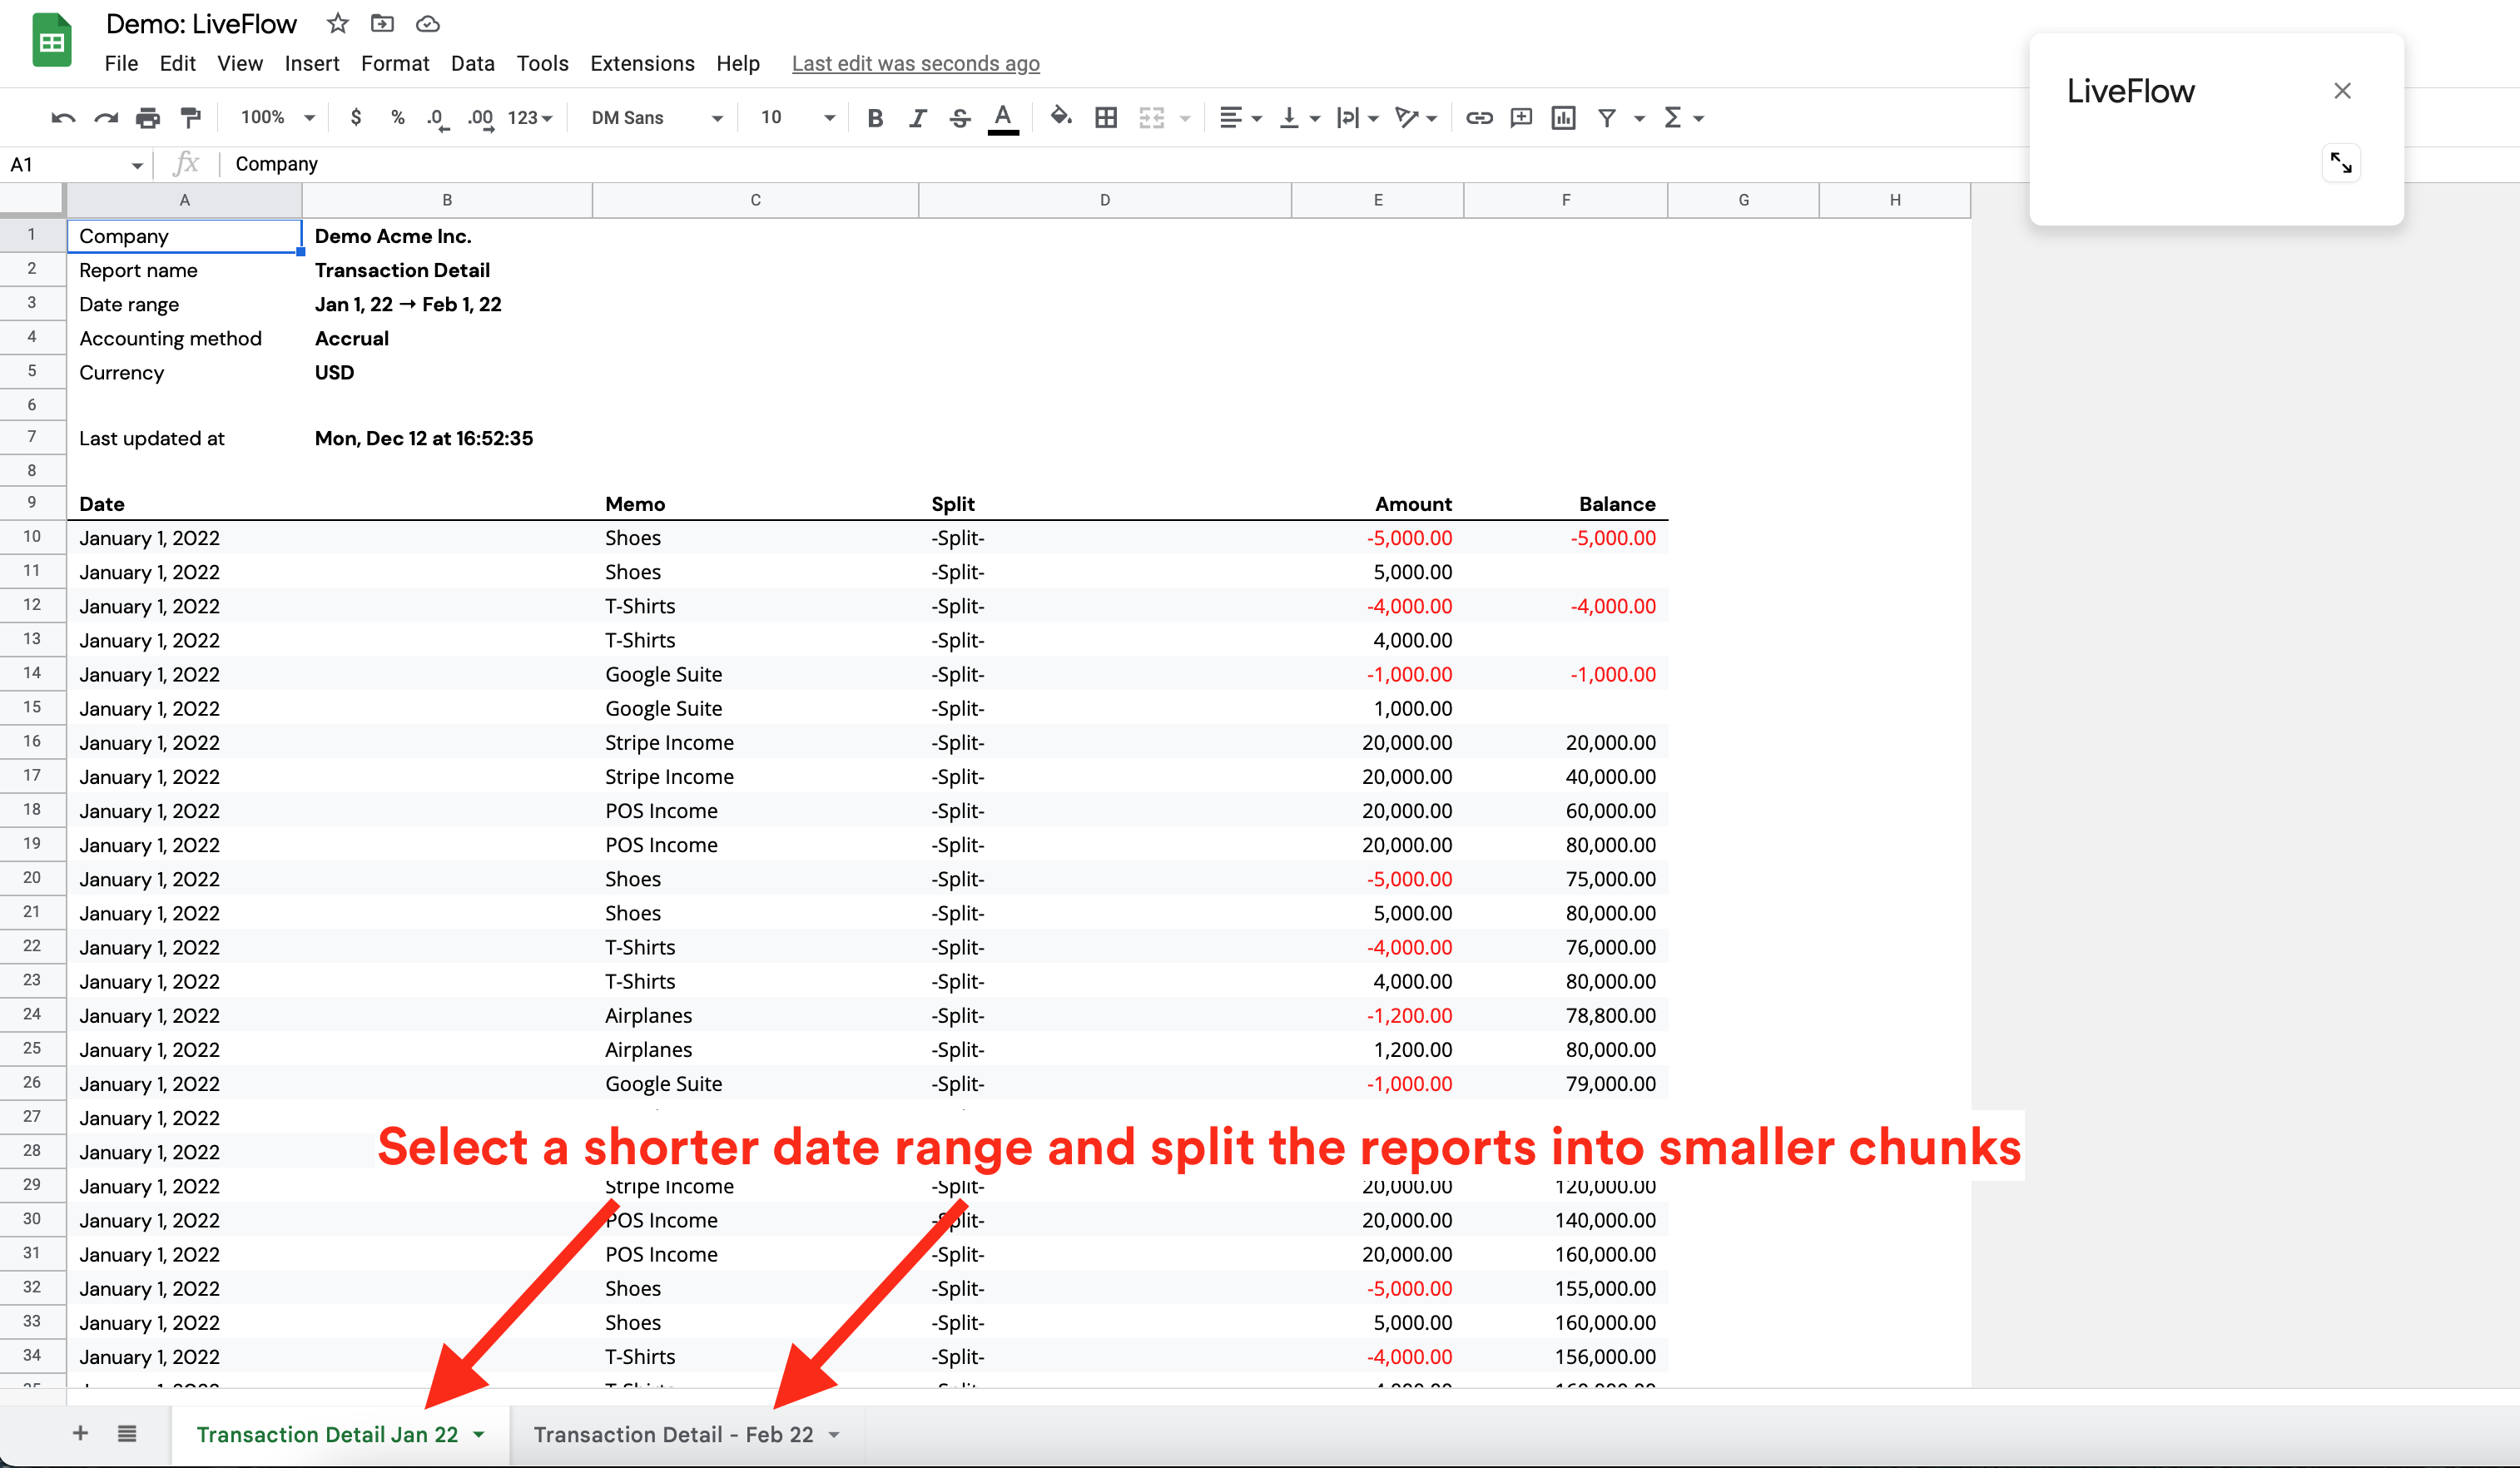Open the zoom level dropdown
This screenshot has width=2520, height=1468.
[x=278, y=117]
